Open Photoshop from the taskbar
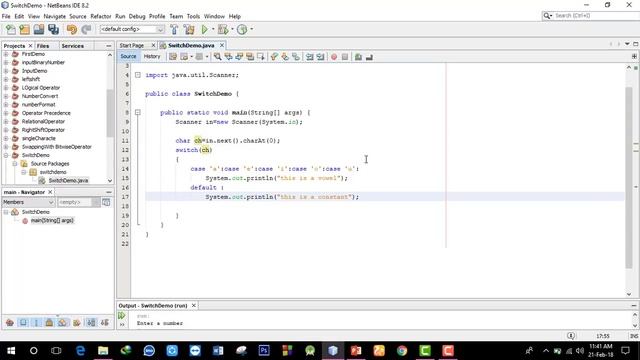The width and height of the screenshot is (640, 360). [x=264, y=351]
